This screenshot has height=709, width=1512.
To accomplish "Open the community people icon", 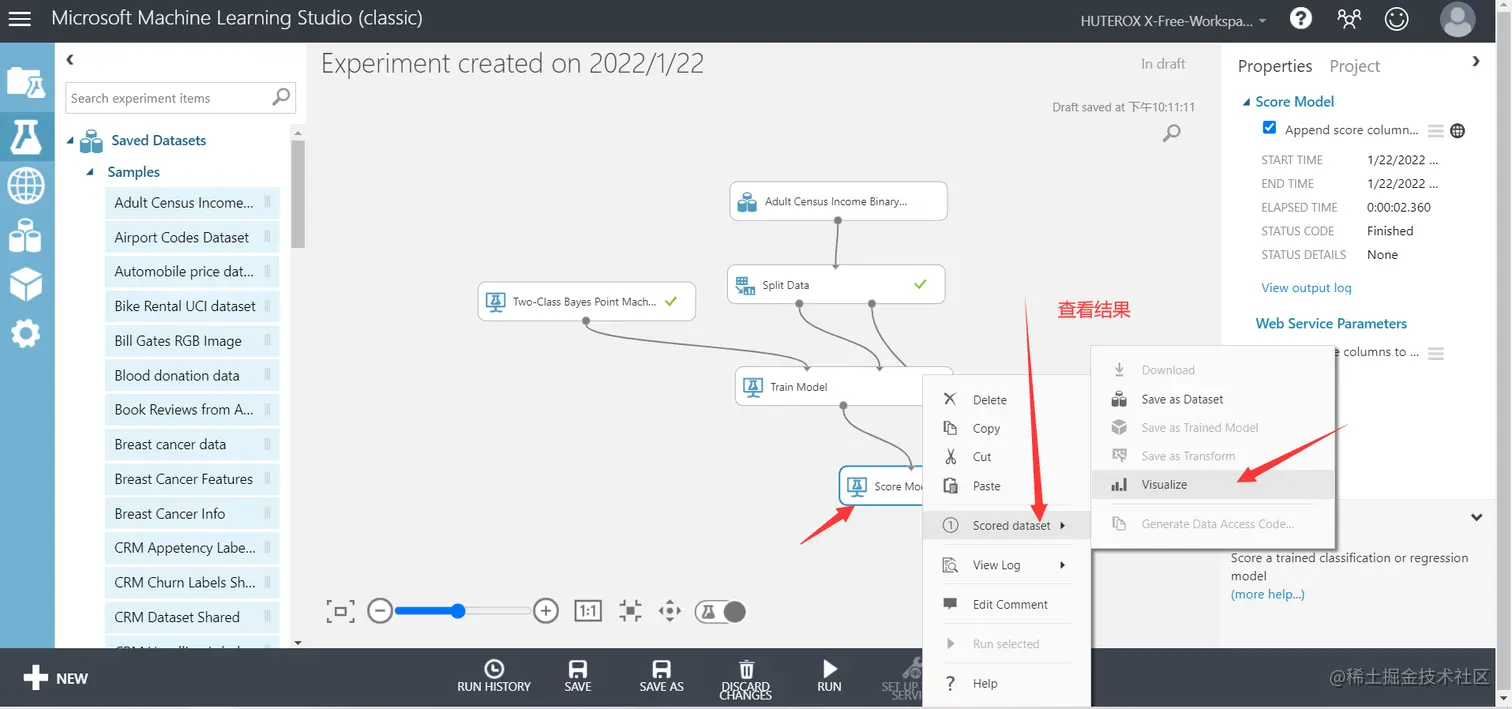I will (x=1348, y=18).
